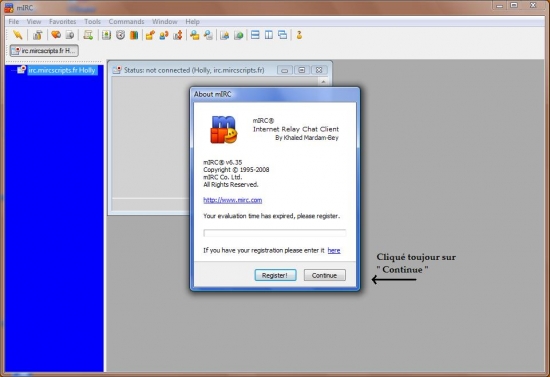
Task: Open DCC Options toolbar icon
Action: point(178,35)
